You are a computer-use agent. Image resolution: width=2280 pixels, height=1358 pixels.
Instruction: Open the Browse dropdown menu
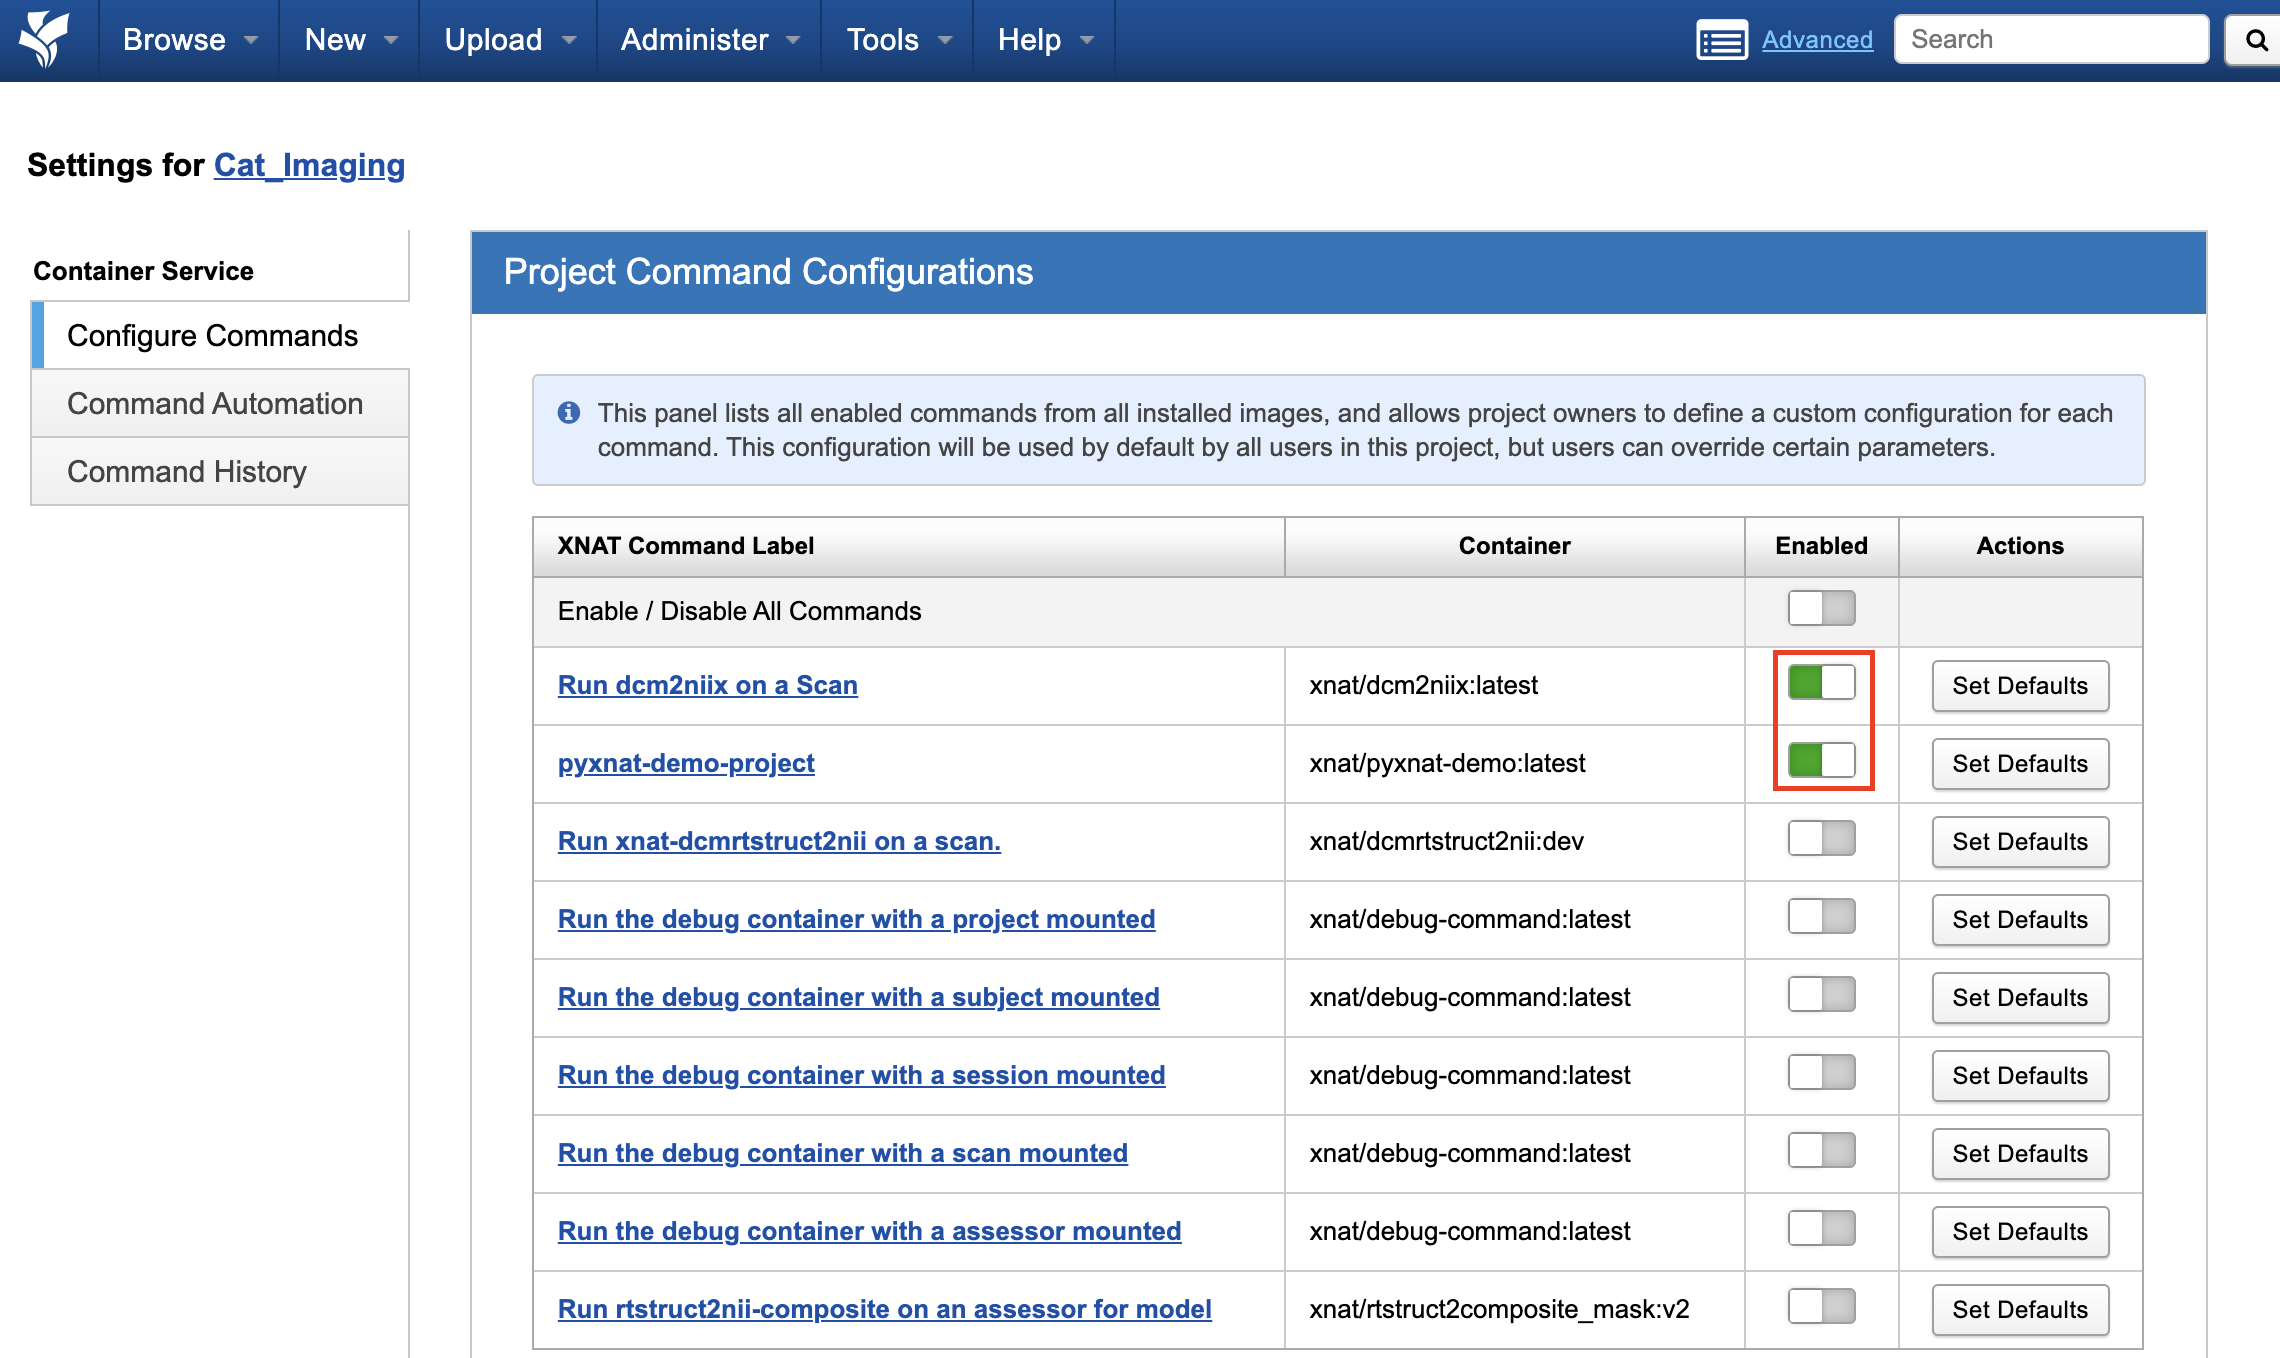coord(189,40)
